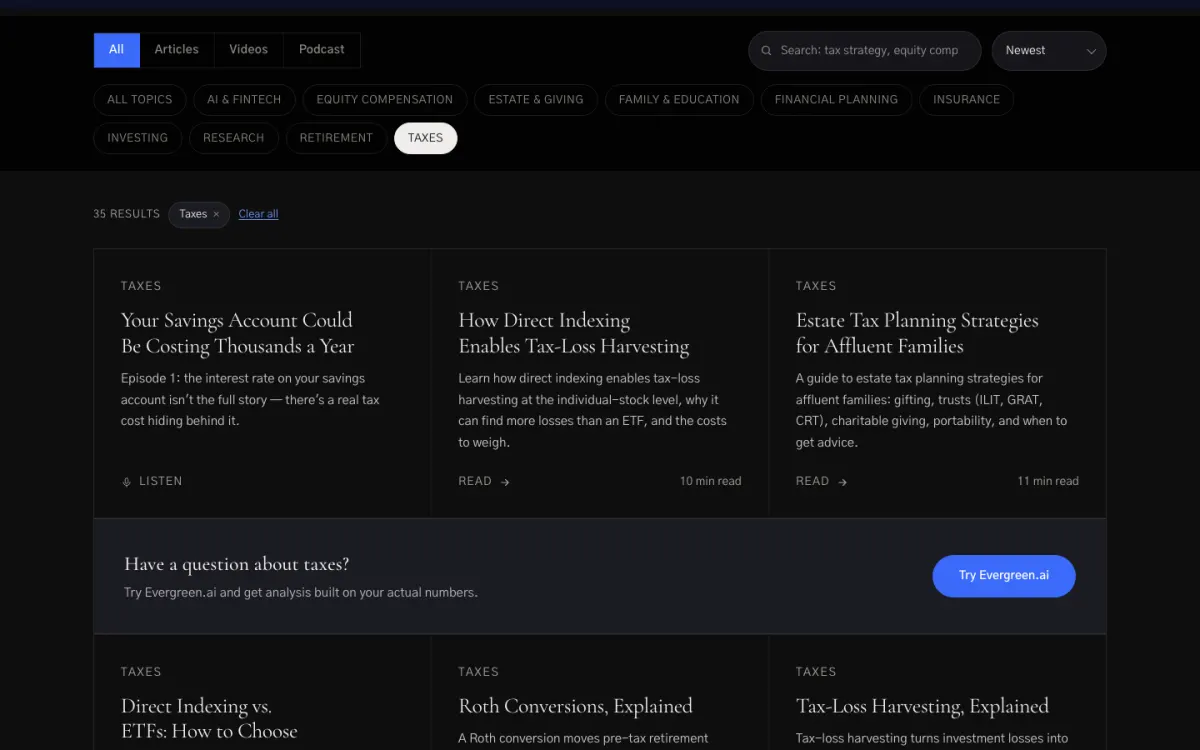Filter by ESTATE & GIVING topic
The width and height of the screenshot is (1200, 750).
536,100
